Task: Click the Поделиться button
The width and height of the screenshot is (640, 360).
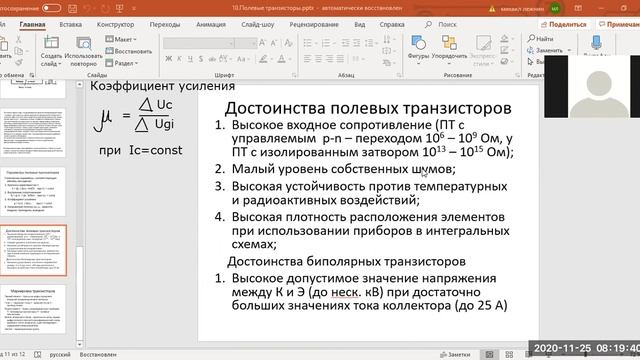Action: coord(564,24)
